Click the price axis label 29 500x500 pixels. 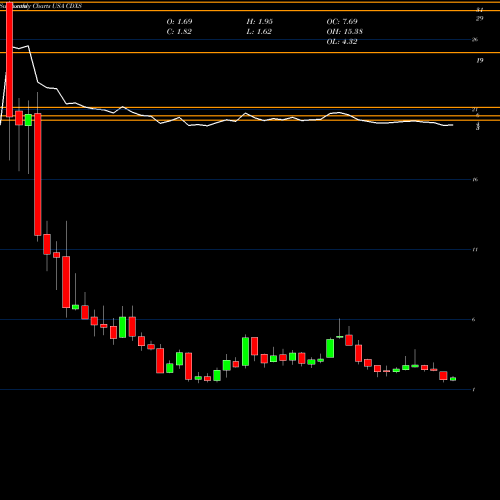[x=479, y=19]
